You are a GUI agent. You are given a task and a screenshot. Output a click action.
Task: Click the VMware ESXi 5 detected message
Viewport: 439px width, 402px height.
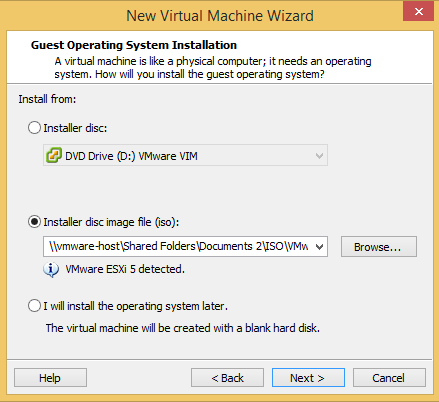coord(125,269)
